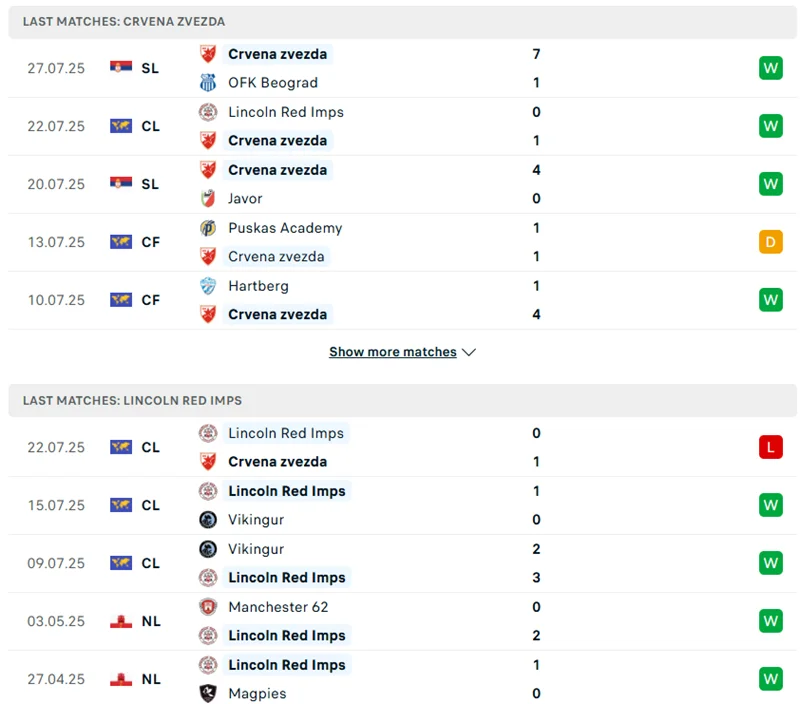
Task: Click the Magpies club crest icon
Action: tap(208, 693)
